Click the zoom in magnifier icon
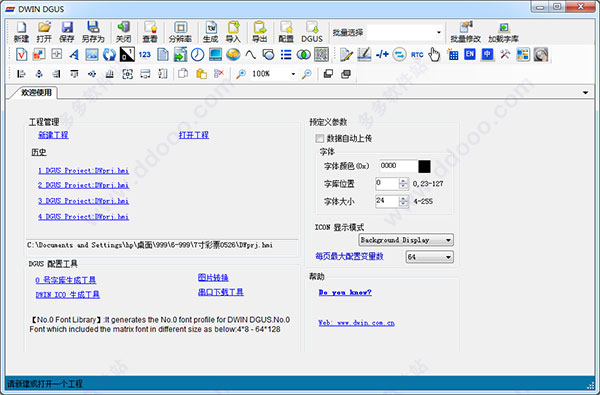 [x=241, y=73]
